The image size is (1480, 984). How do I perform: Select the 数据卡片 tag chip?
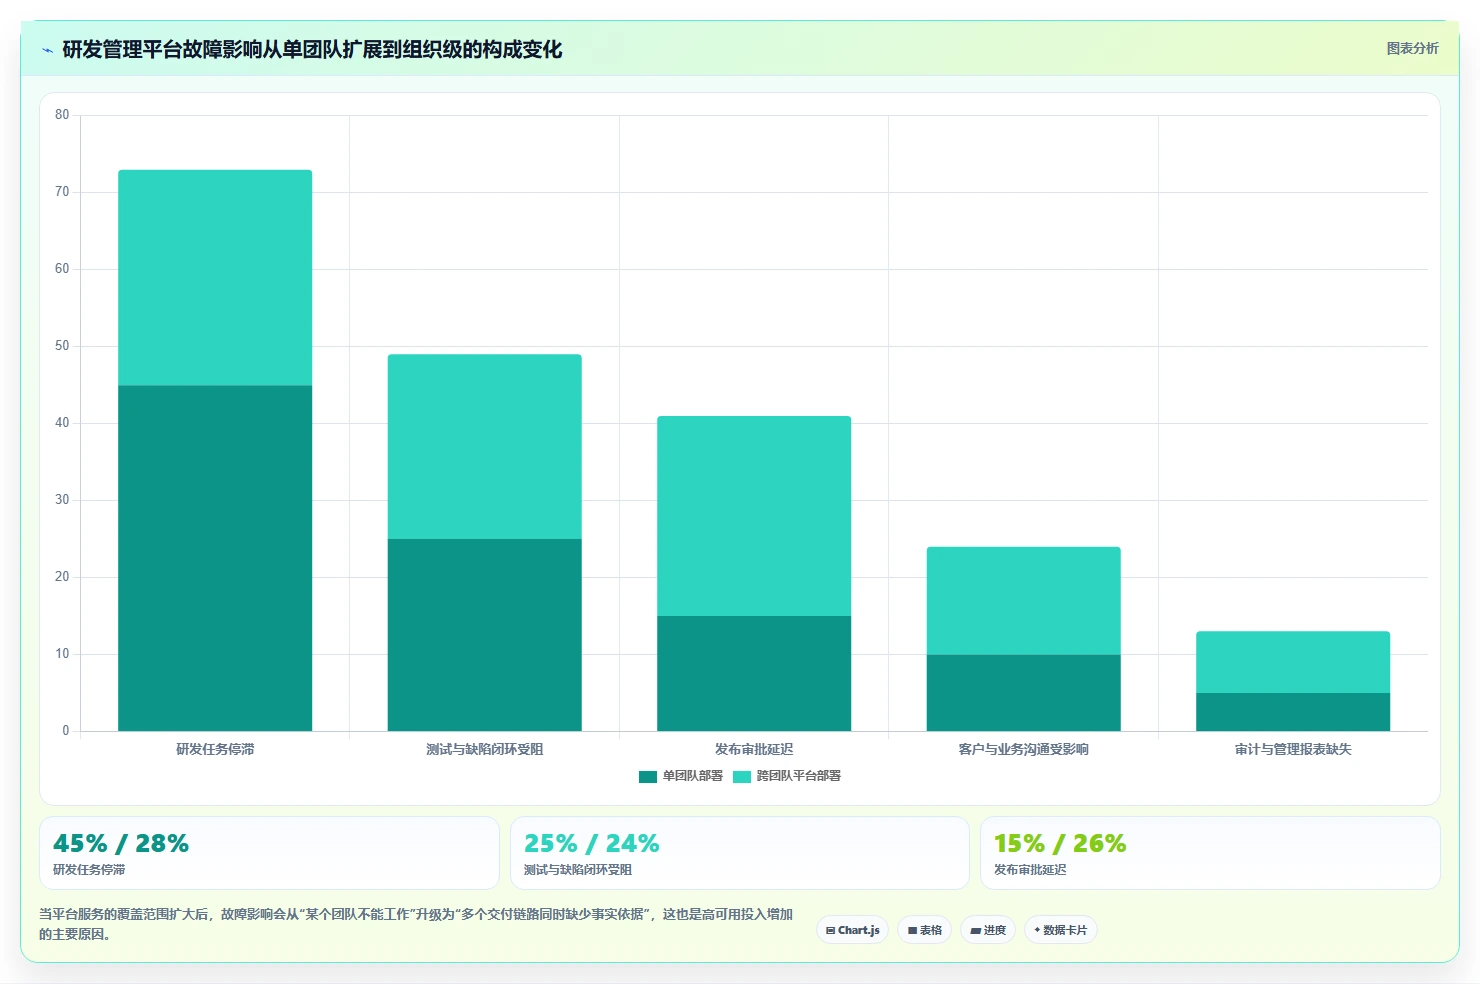(x=1061, y=930)
